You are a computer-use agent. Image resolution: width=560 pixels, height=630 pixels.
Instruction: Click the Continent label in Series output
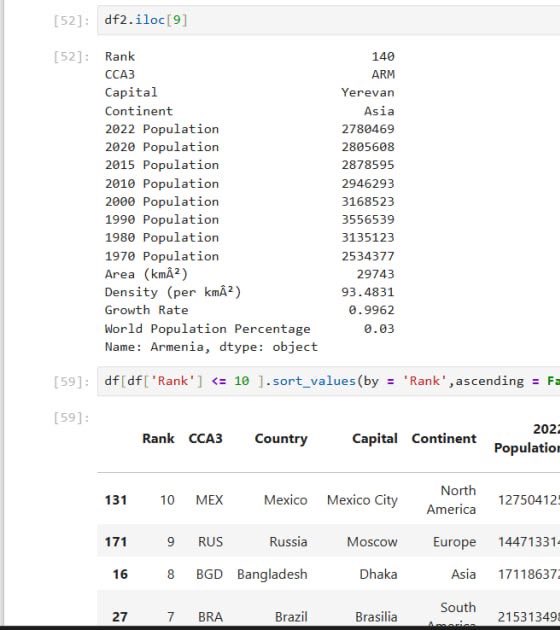pos(139,111)
